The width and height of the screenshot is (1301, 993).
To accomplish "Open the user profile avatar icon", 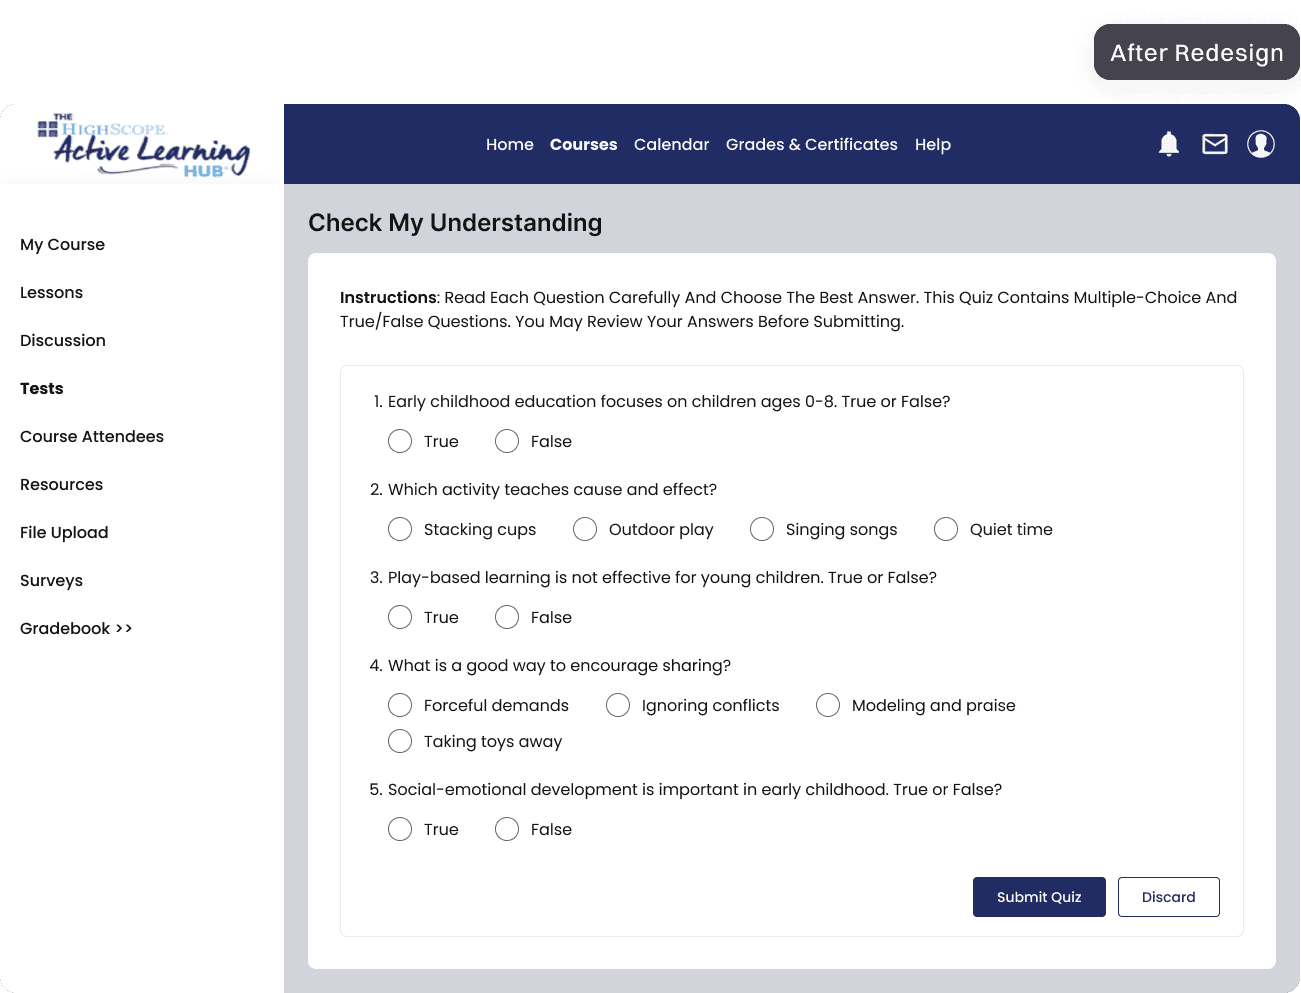I will click(x=1261, y=144).
